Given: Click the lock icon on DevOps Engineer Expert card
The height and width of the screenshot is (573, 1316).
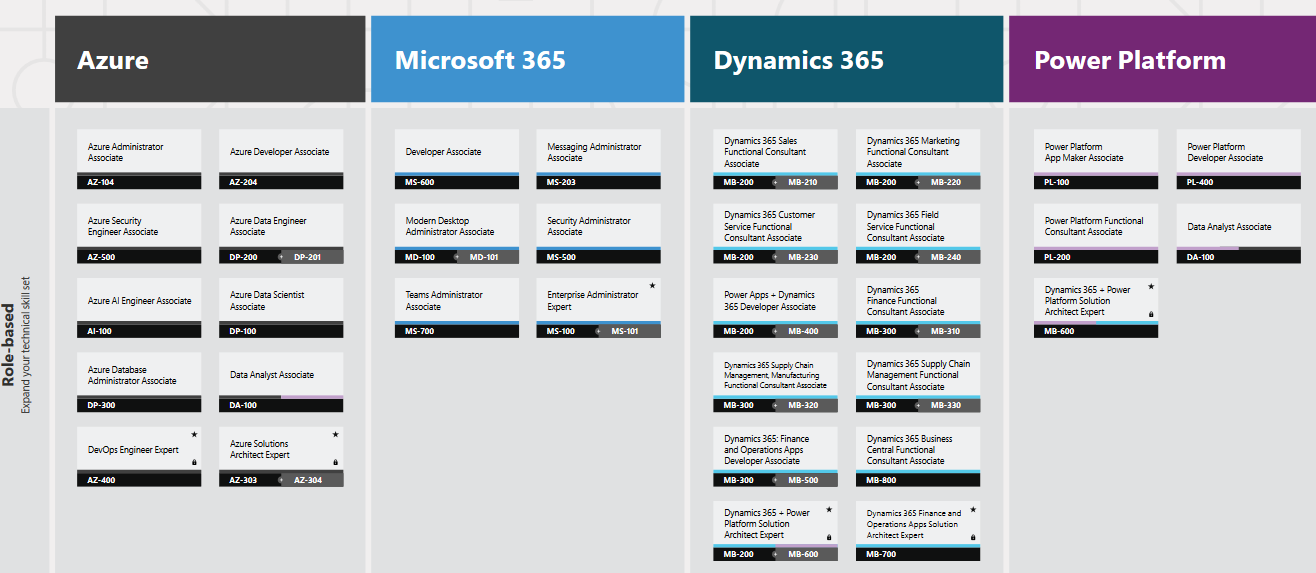Looking at the screenshot, I should pyautogui.click(x=194, y=462).
